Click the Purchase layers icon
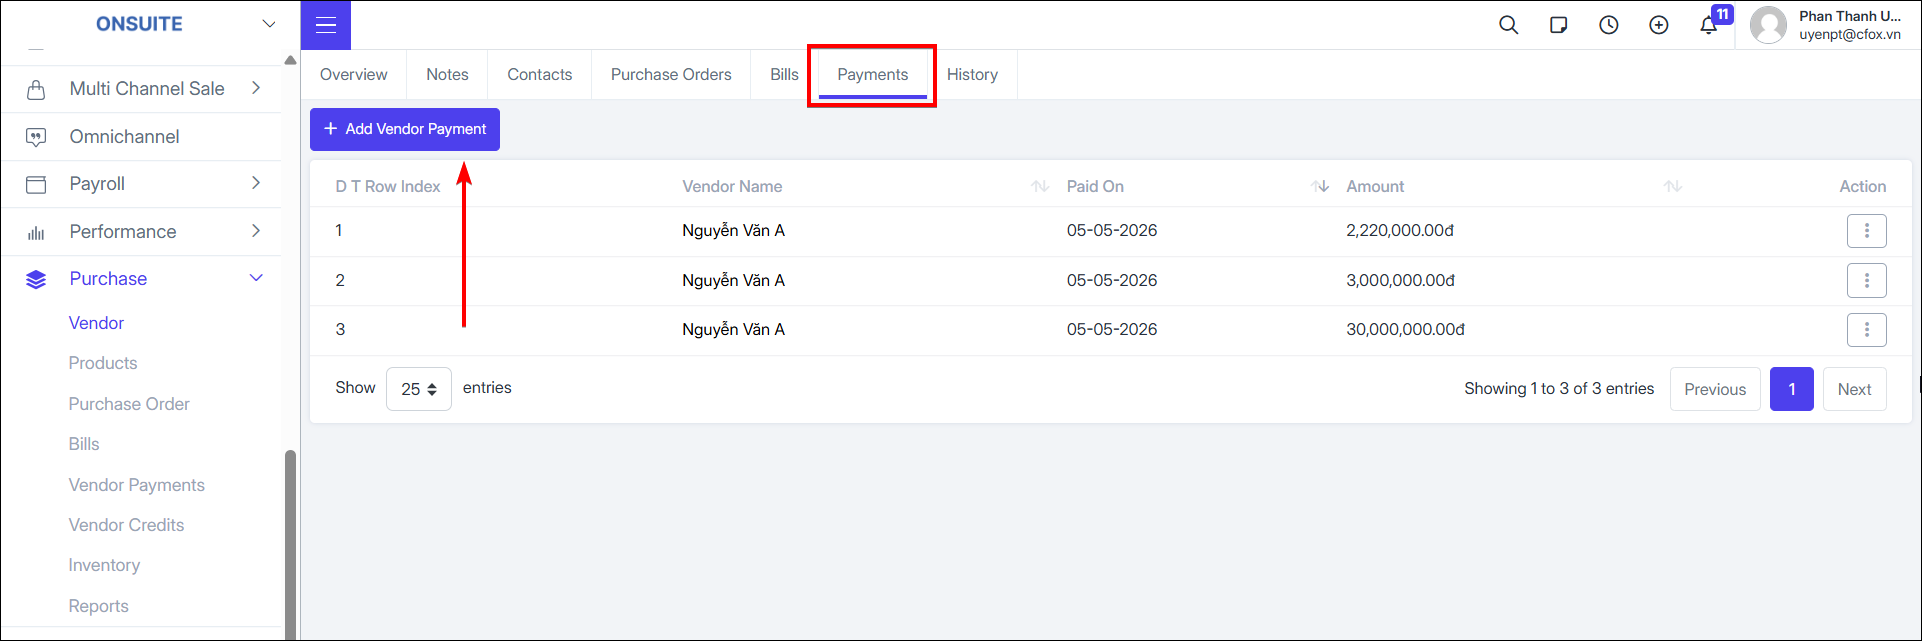Screen dimensions: 1922x641 pos(36,279)
